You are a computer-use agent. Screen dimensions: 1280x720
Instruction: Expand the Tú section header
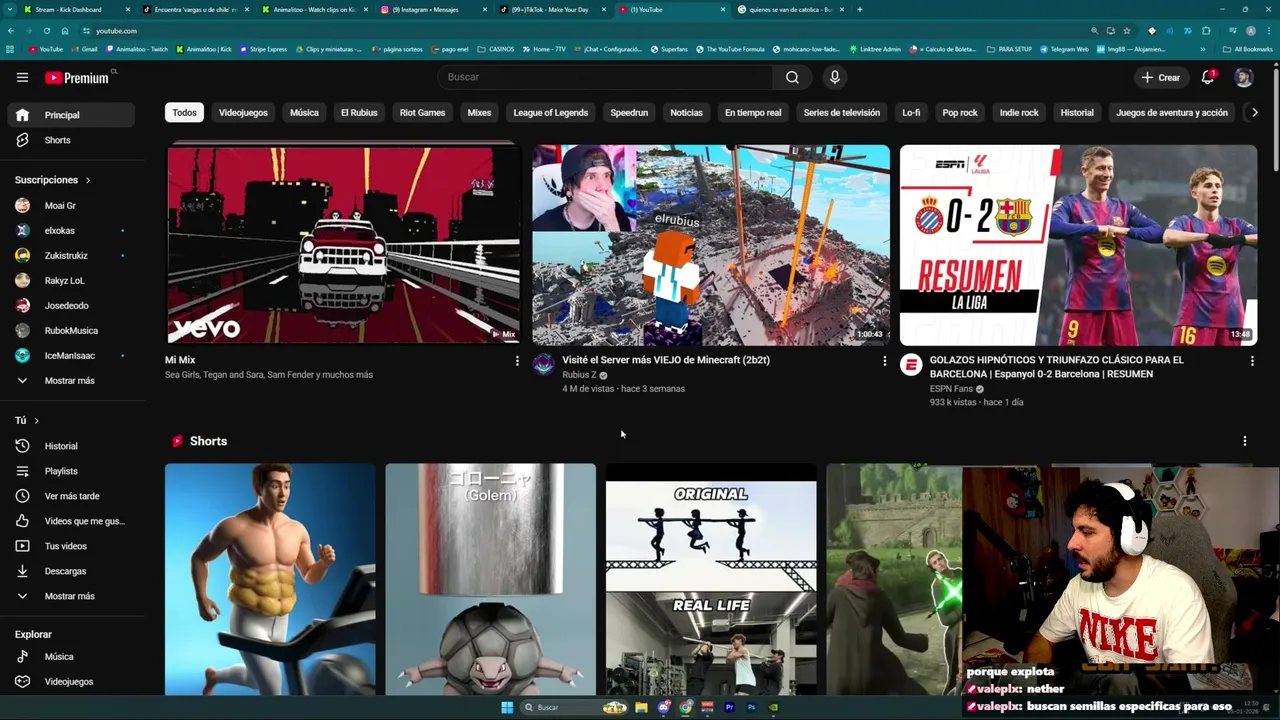pos(27,421)
